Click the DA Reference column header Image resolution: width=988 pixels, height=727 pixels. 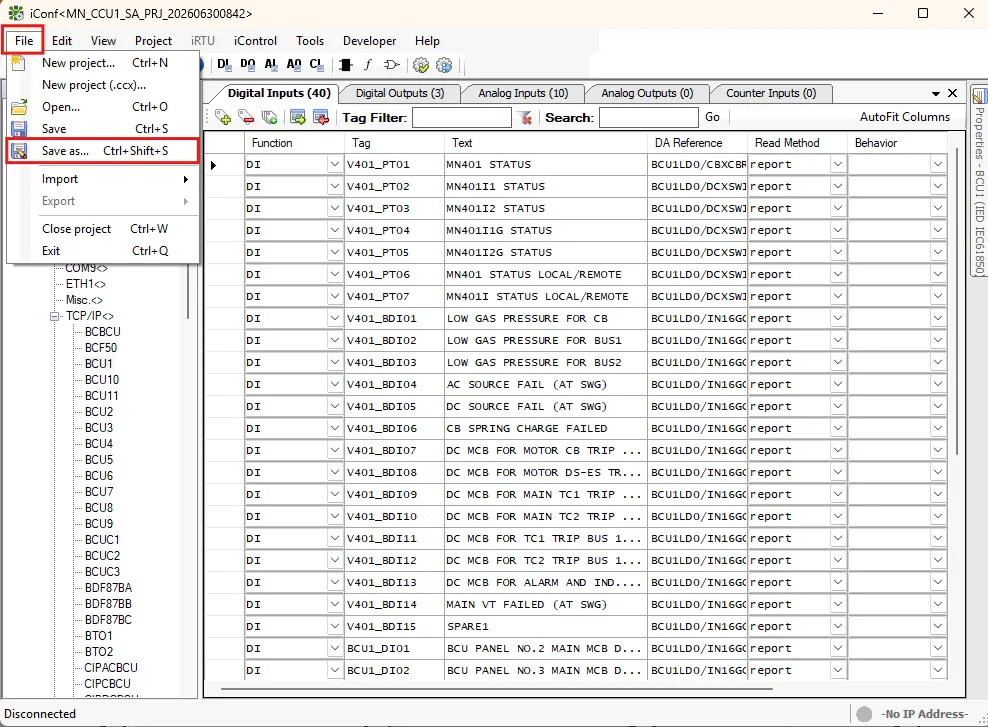click(x=697, y=143)
